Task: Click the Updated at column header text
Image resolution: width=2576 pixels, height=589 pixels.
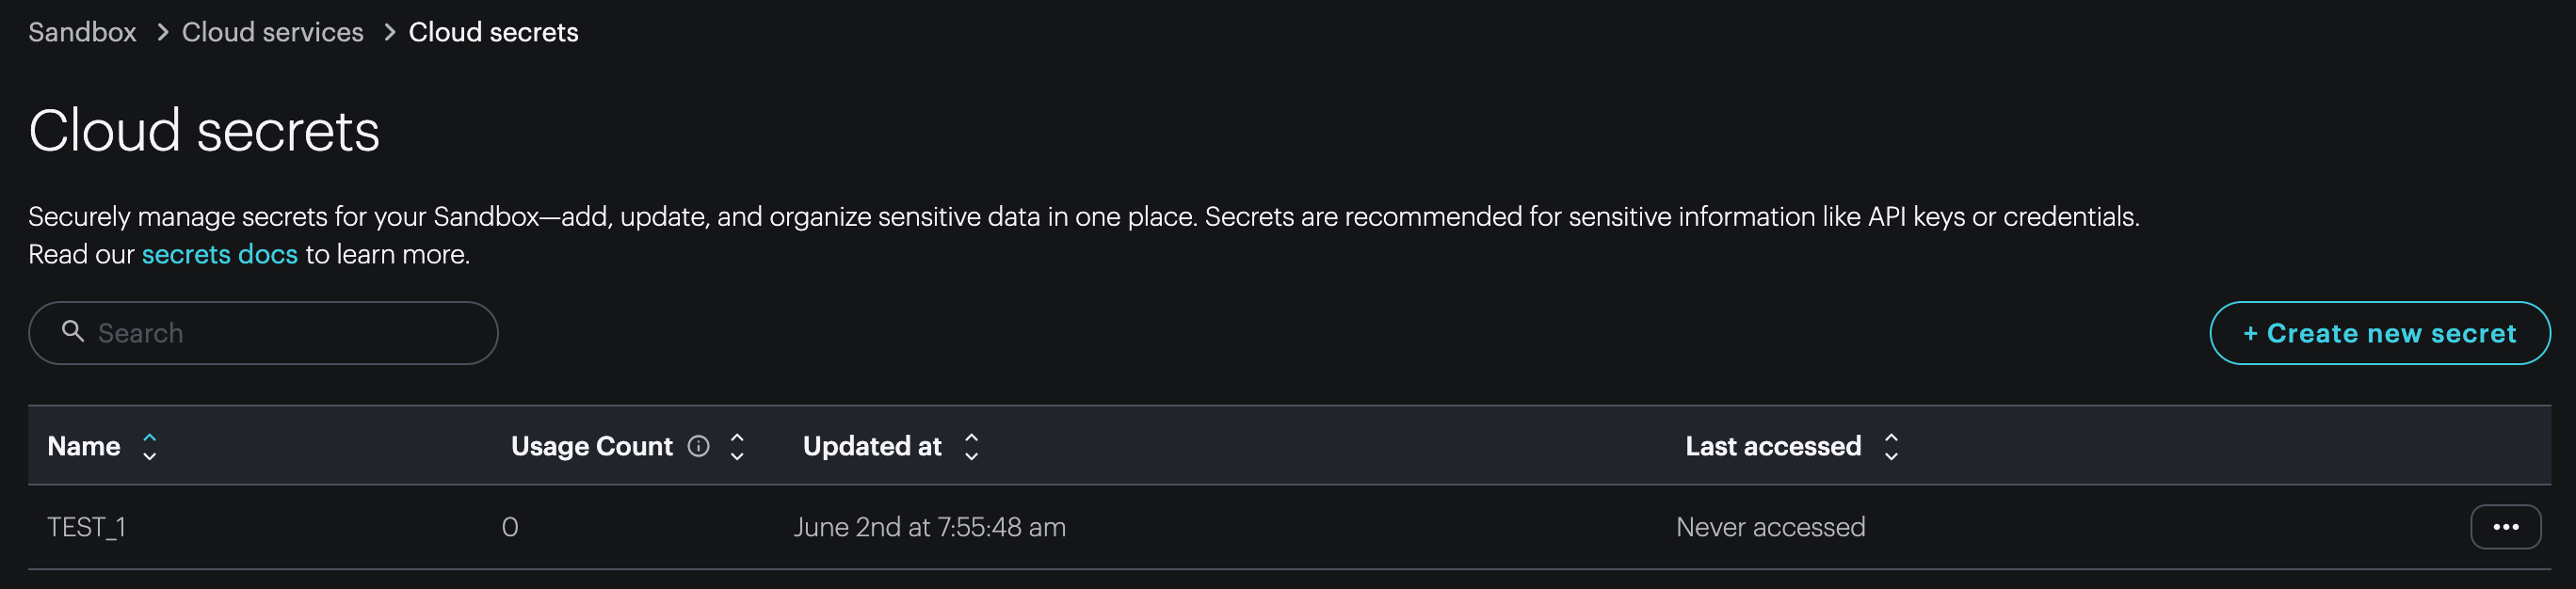Action: 872,446
